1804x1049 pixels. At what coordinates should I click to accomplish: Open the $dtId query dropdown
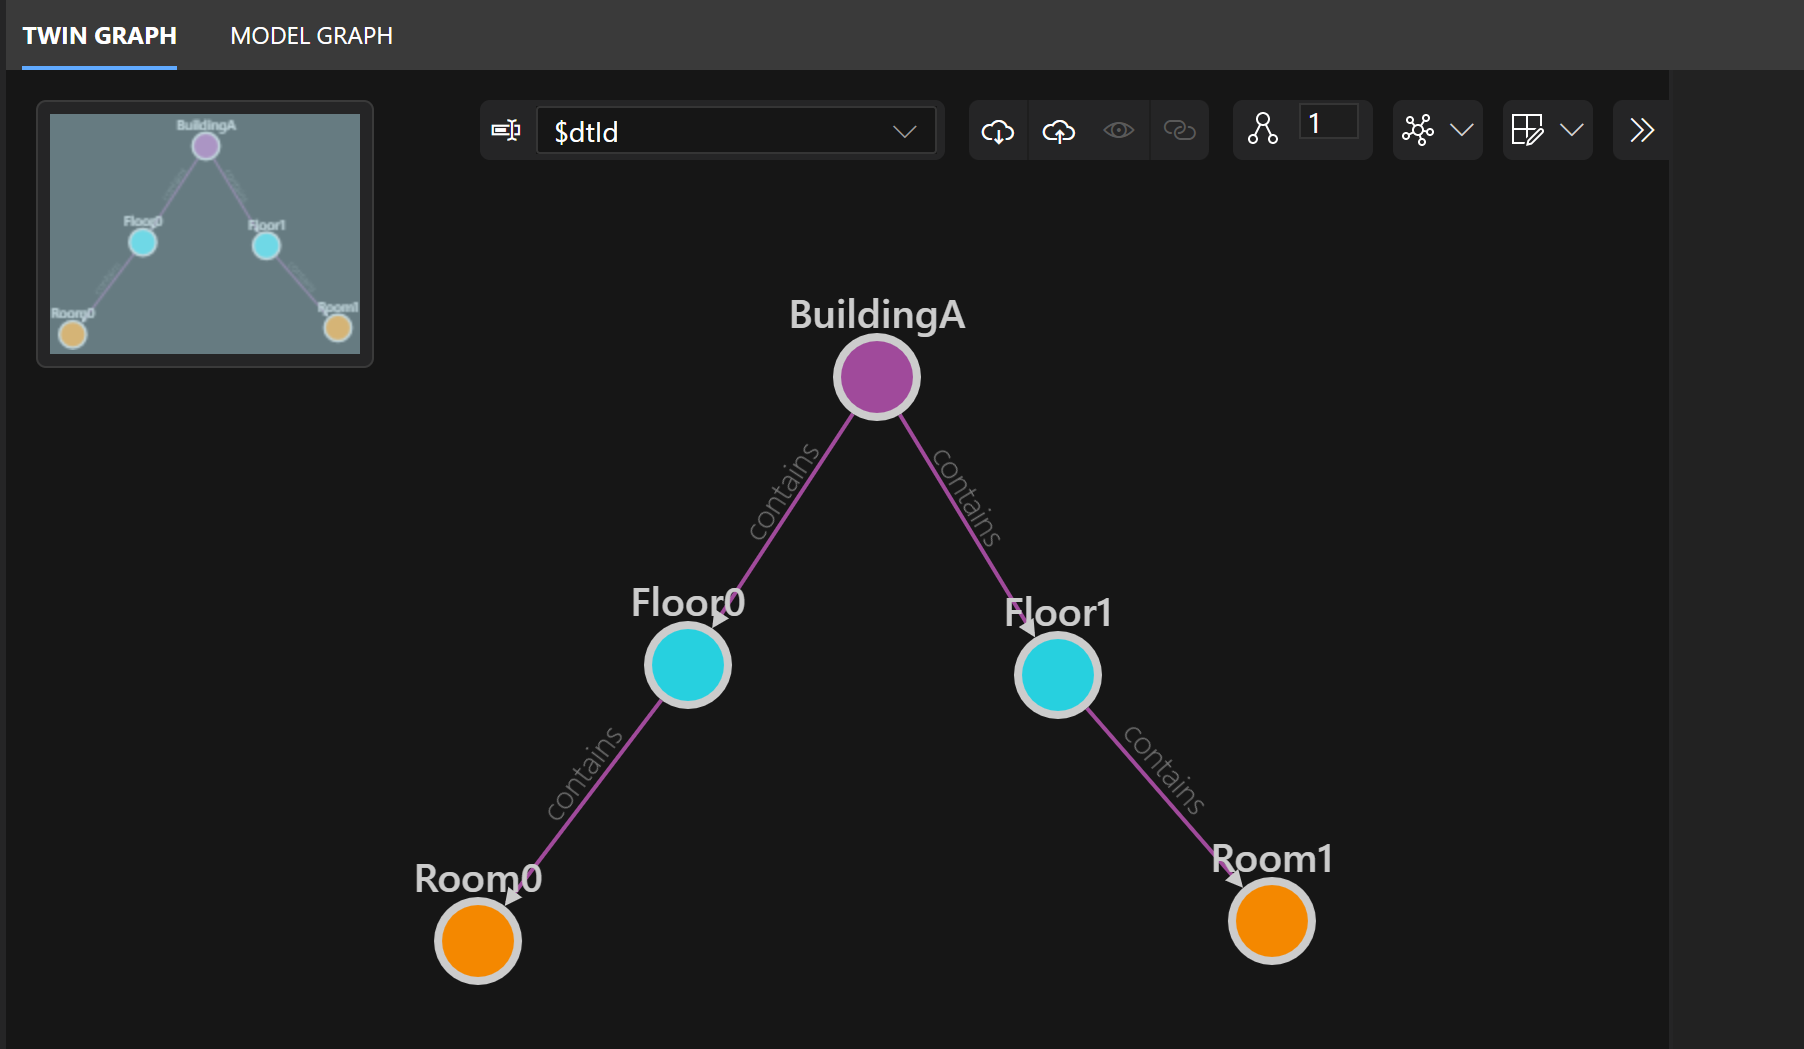tap(906, 130)
